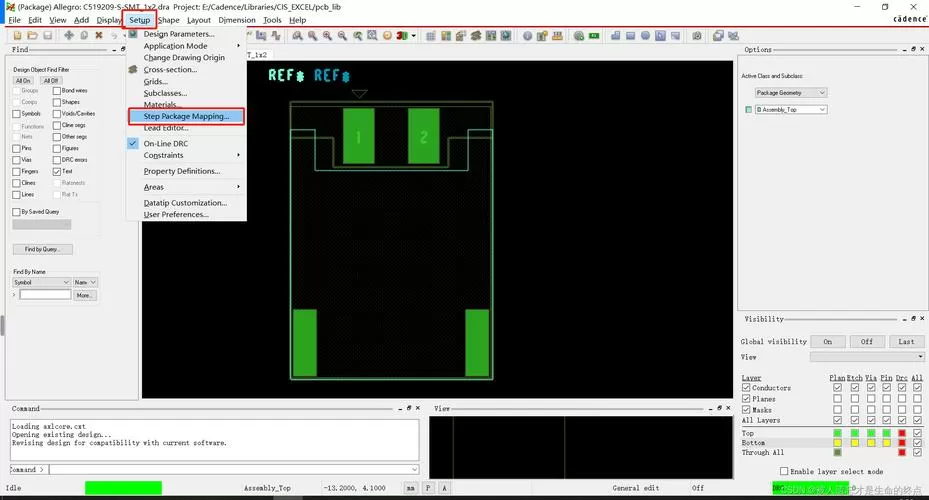Screen dimensions: 929x500
Task: Click the Open folder toolbar icon
Action: [x=33, y=36]
